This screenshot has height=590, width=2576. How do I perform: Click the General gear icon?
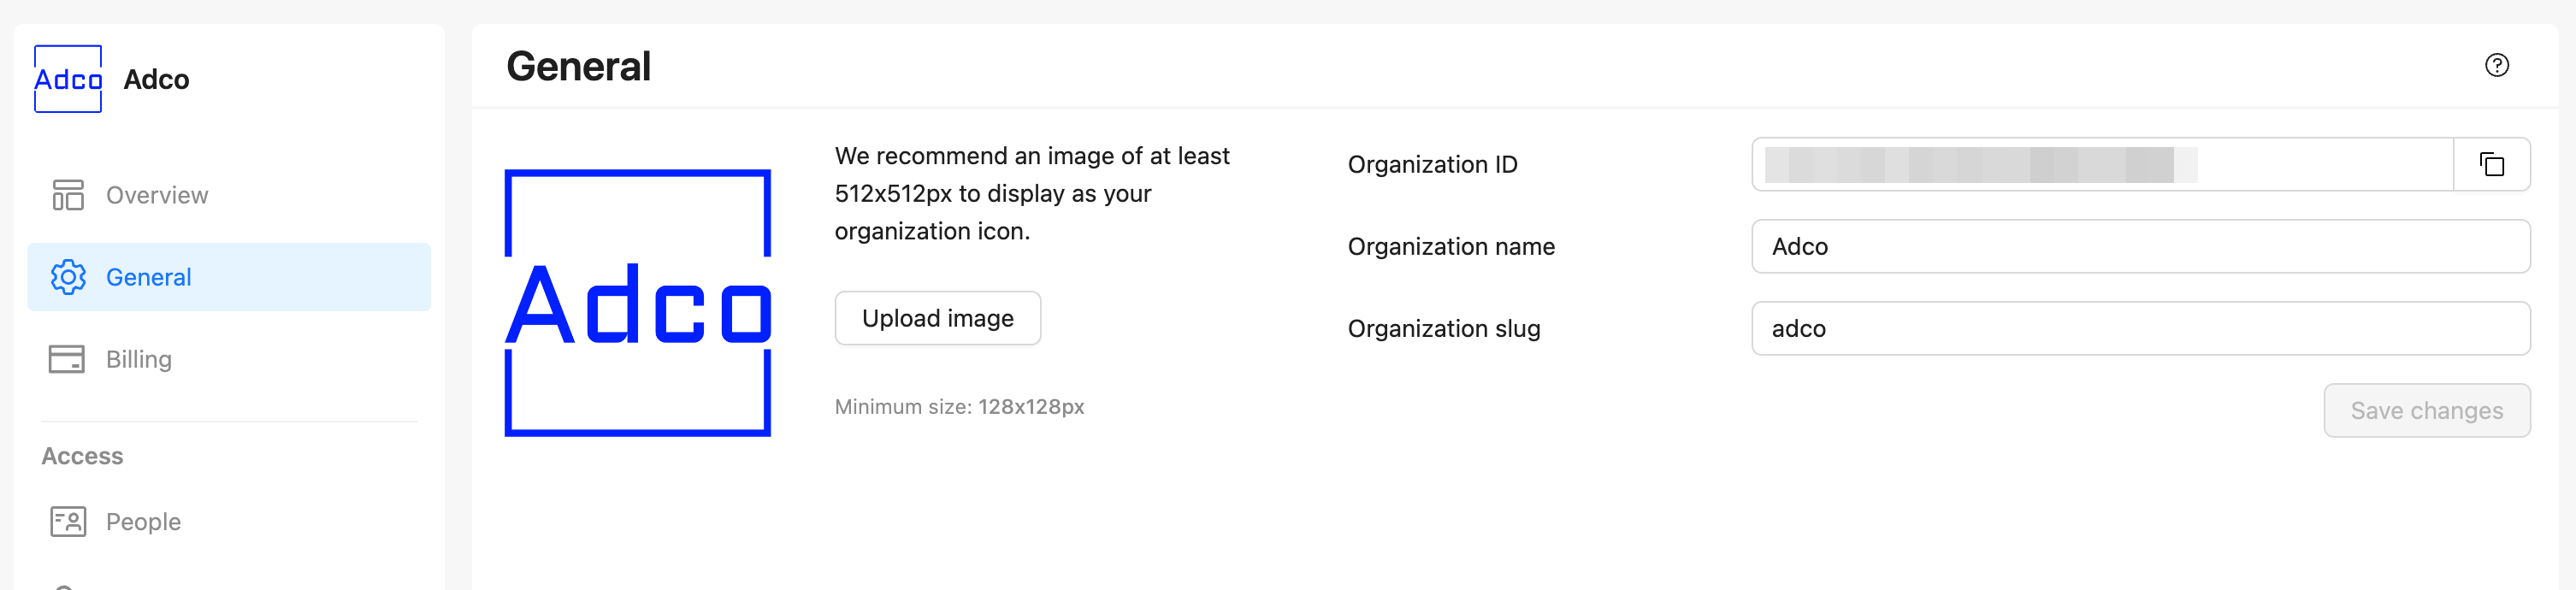click(x=68, y=277)
